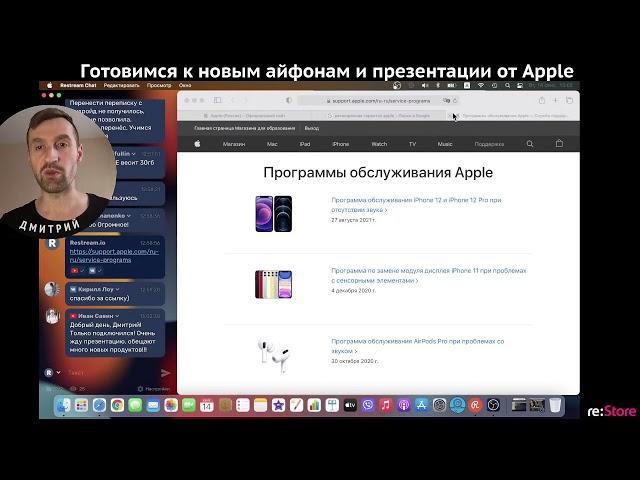The width and height of the screenshot is (640, 480).
Task: Click the Safari address bar
Action: [378, 100]
